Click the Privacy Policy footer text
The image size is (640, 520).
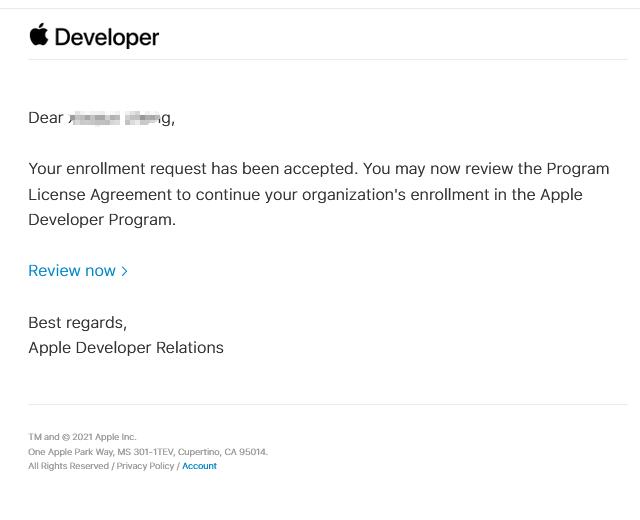(145, 466)
